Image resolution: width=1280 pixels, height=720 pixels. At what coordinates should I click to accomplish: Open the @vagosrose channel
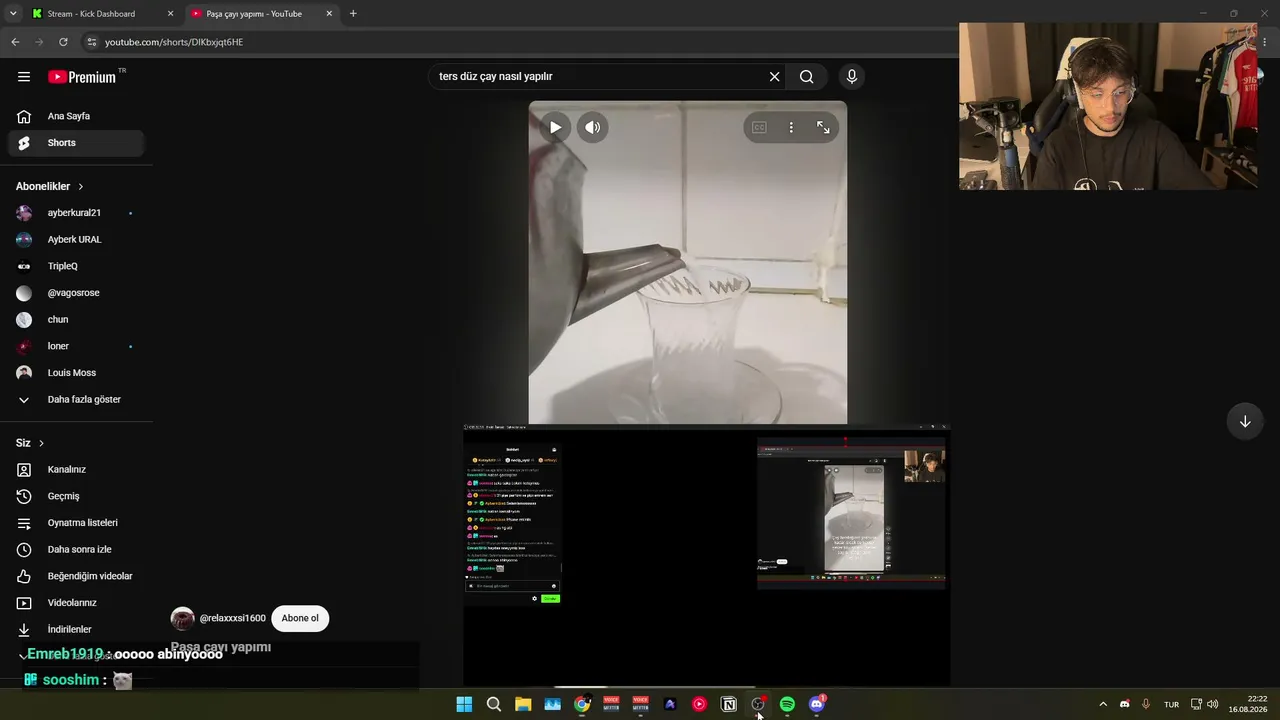pyautogui.click(x=76, y=293)
